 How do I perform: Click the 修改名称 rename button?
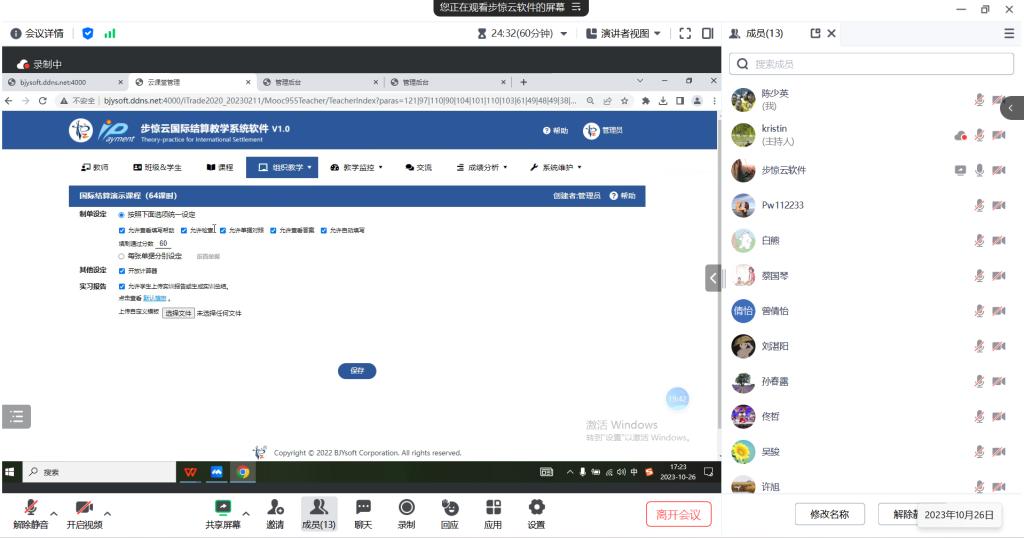pyautogui.click(x=829, y=514)
